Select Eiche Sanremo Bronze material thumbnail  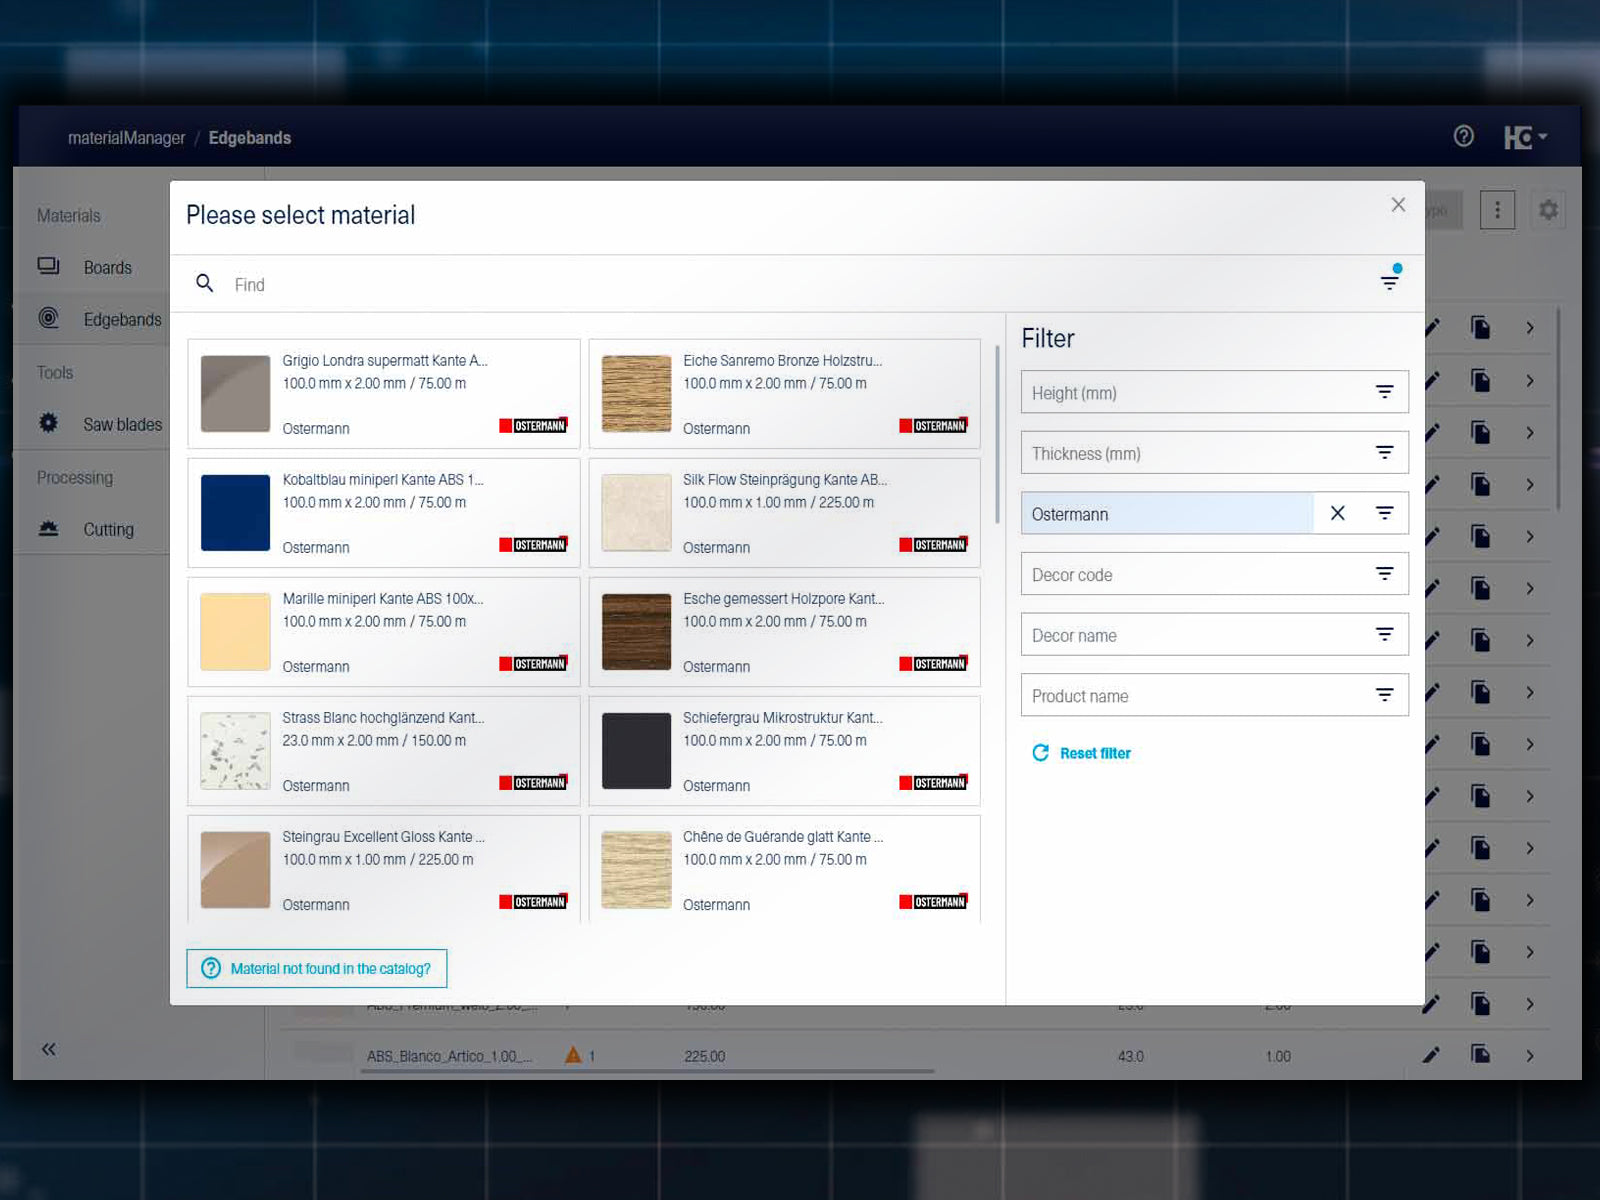[636, 394]
